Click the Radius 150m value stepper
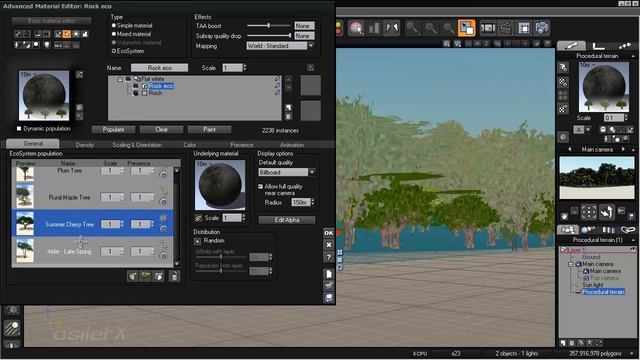 313,202
